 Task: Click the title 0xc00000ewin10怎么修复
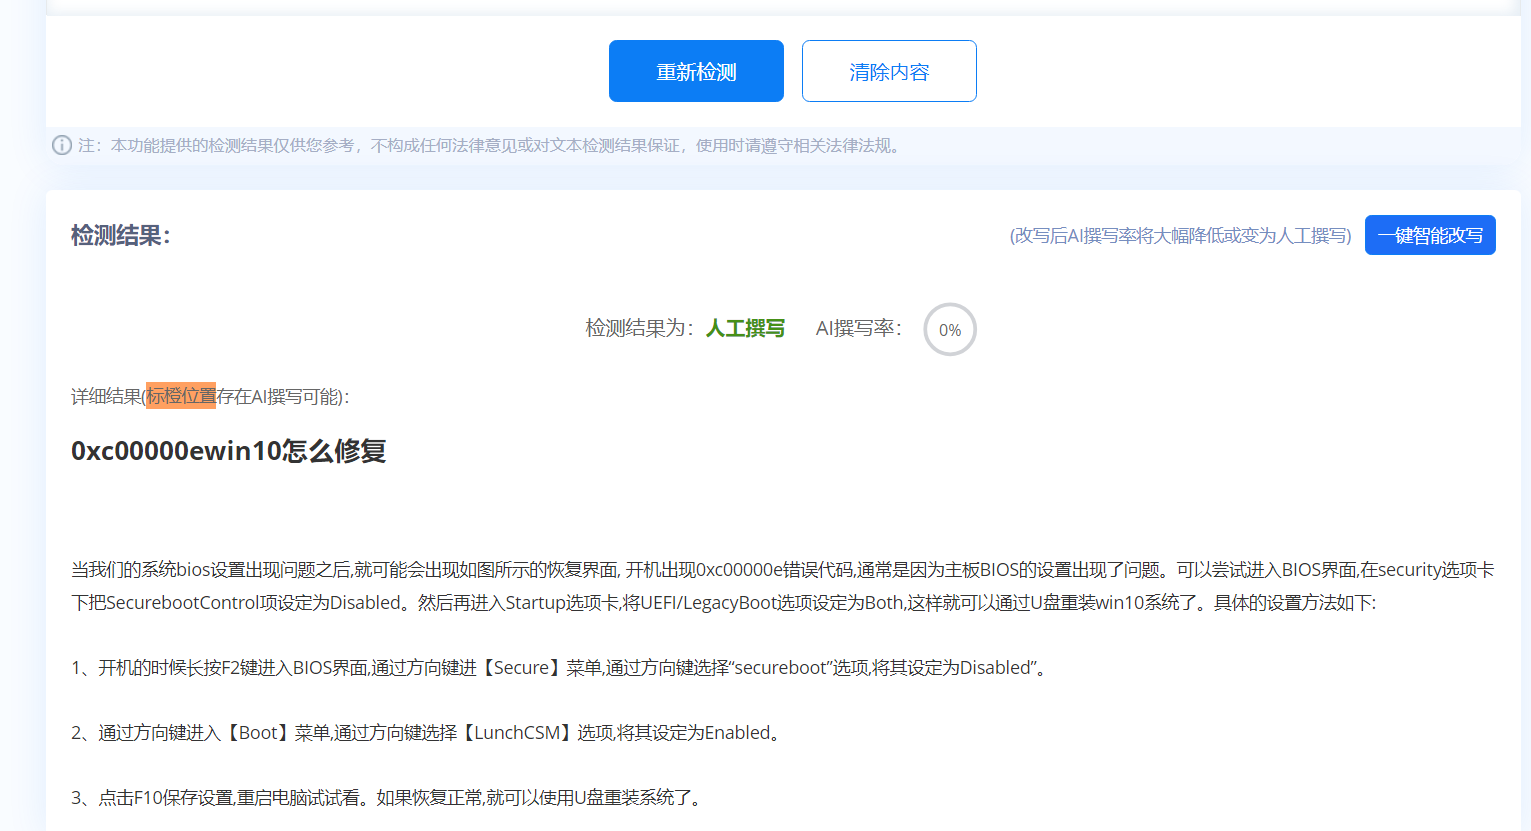229,451
